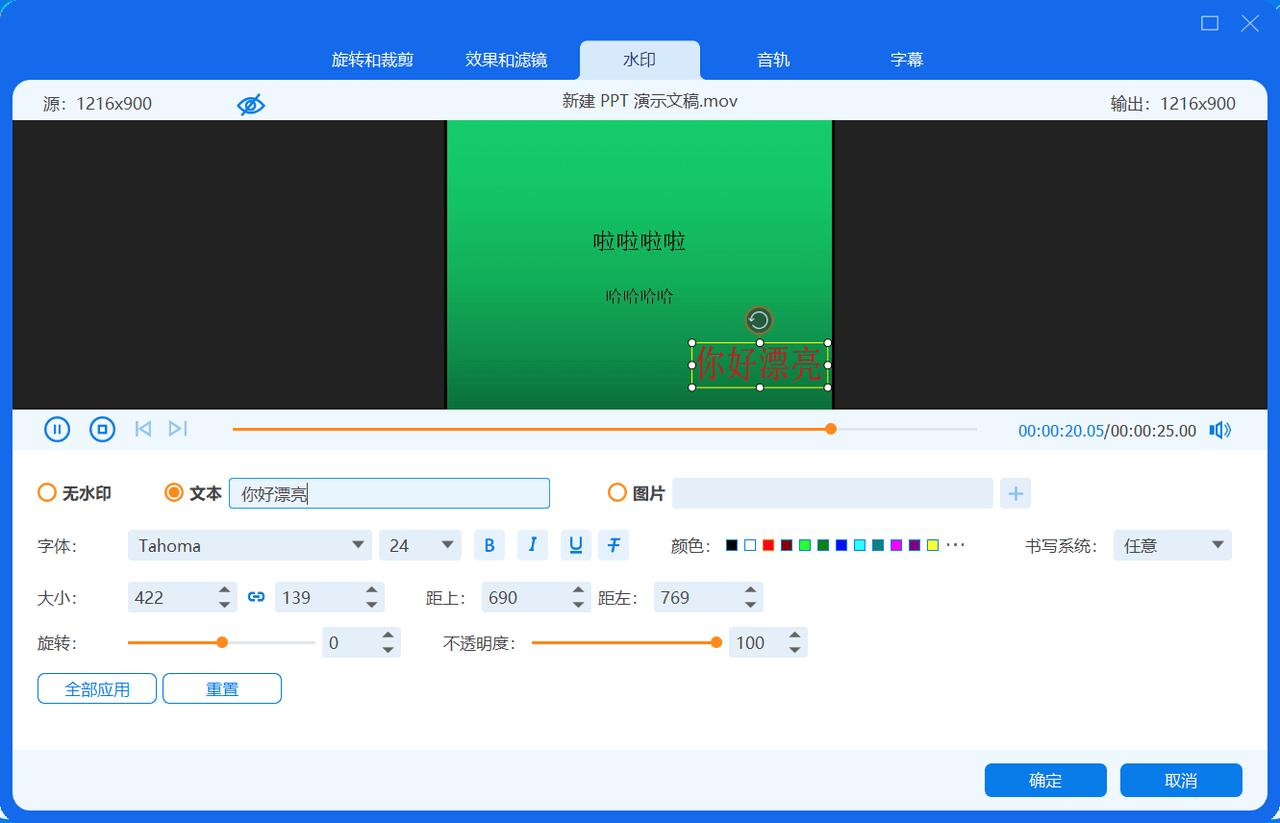Pause the video playback
Viewport: 1280px width, 823px height.
coord(57,428)
